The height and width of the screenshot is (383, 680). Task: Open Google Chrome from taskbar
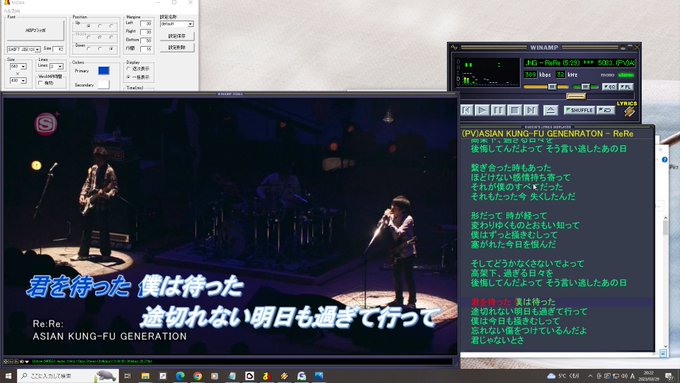click(x=197, y=376)
